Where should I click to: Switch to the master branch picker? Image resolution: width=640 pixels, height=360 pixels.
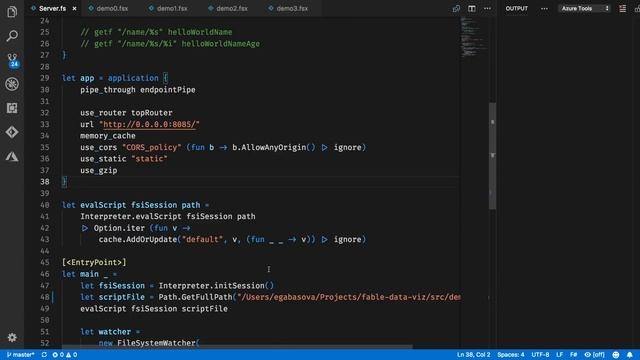tap(20, 355)
